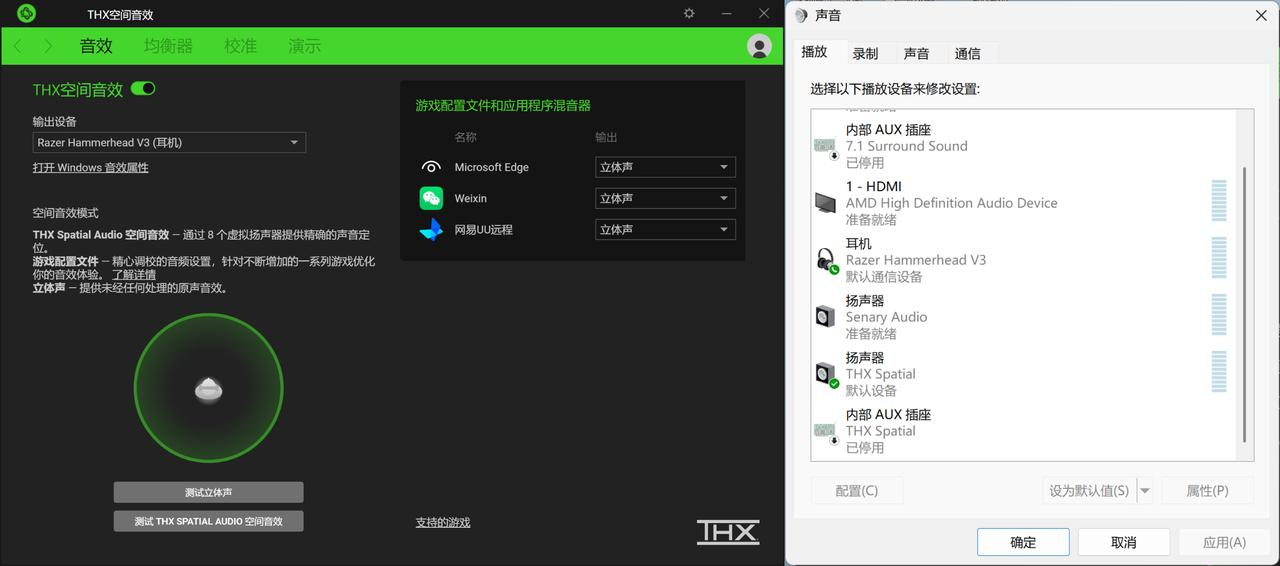Click the HDMI device volume level meter
Image resolution: width=1280 pixels, height=566 pixels.
(1219, 201)
